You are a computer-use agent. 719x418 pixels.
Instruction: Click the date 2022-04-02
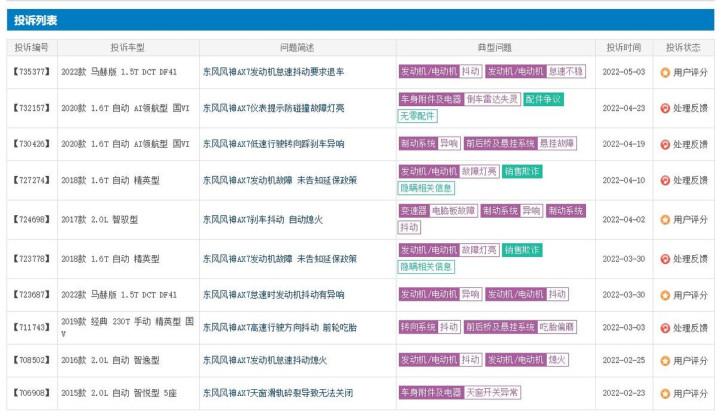624,220
